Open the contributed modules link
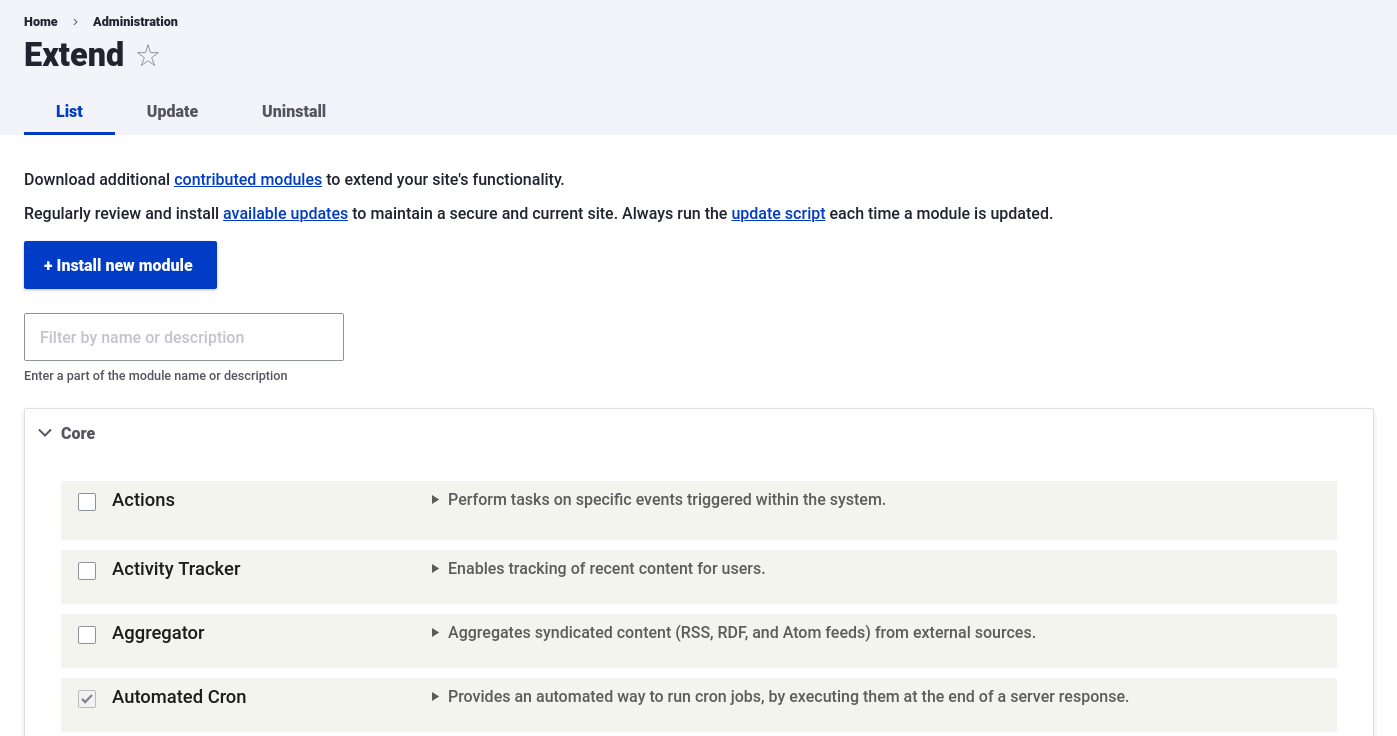This screenshot has width=1397, height=736. 248,180
